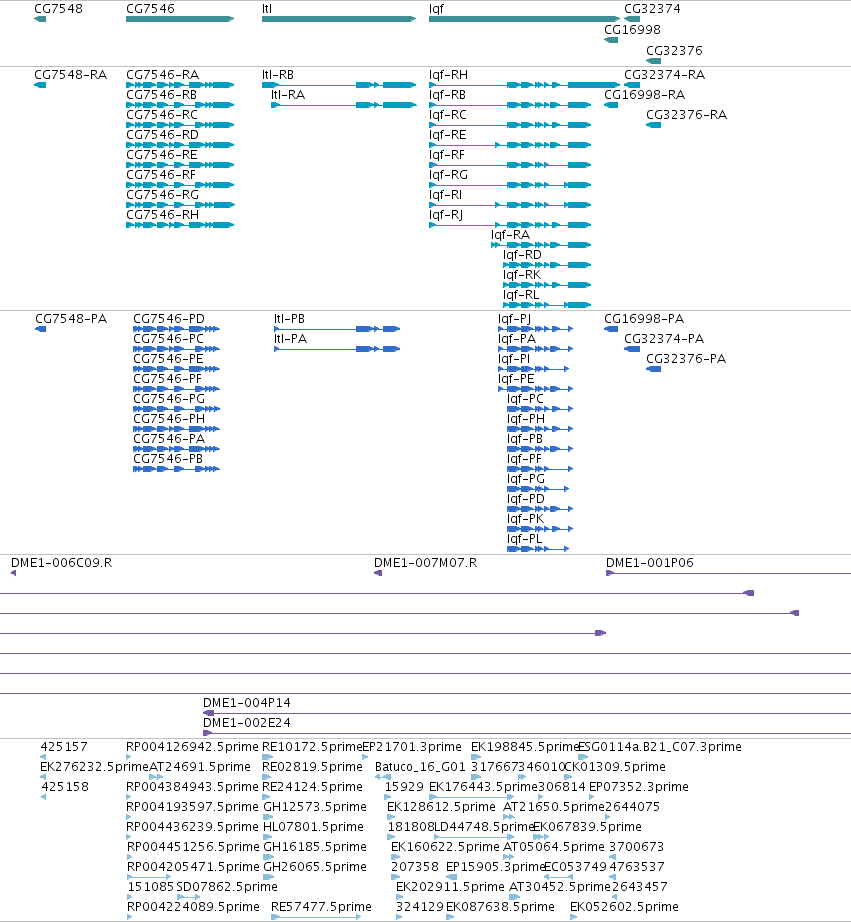
Task: Select the DME1-007M07.R BAC label
Action: pos(425,563)
